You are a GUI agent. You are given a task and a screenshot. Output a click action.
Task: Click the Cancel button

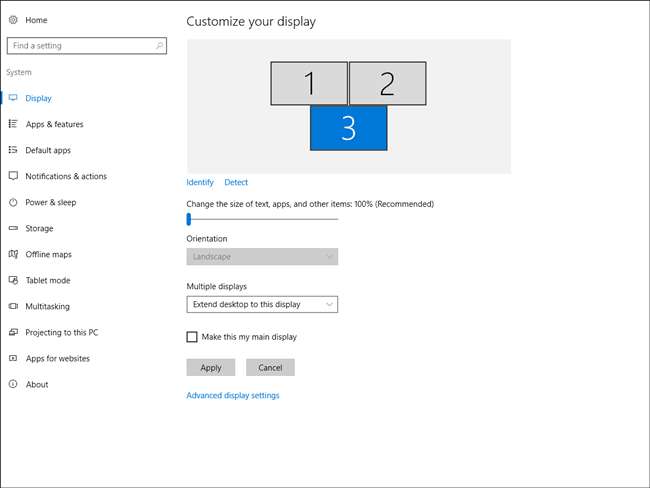click(270, 367)
